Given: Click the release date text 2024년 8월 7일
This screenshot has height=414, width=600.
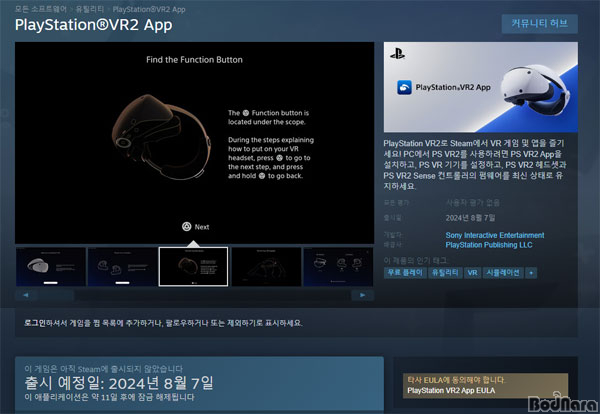Looking at the screenshot, I should coord(470,218).
